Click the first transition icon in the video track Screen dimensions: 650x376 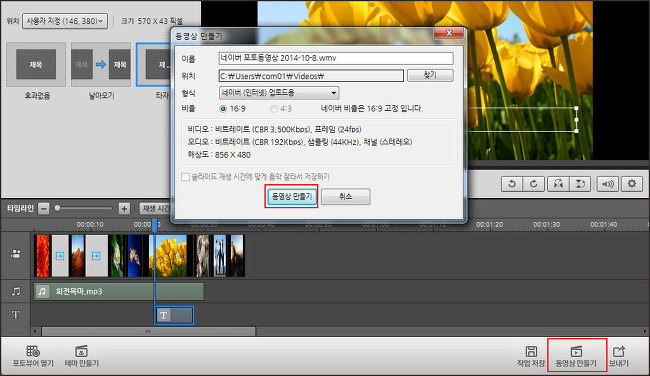tap(60, 256)
